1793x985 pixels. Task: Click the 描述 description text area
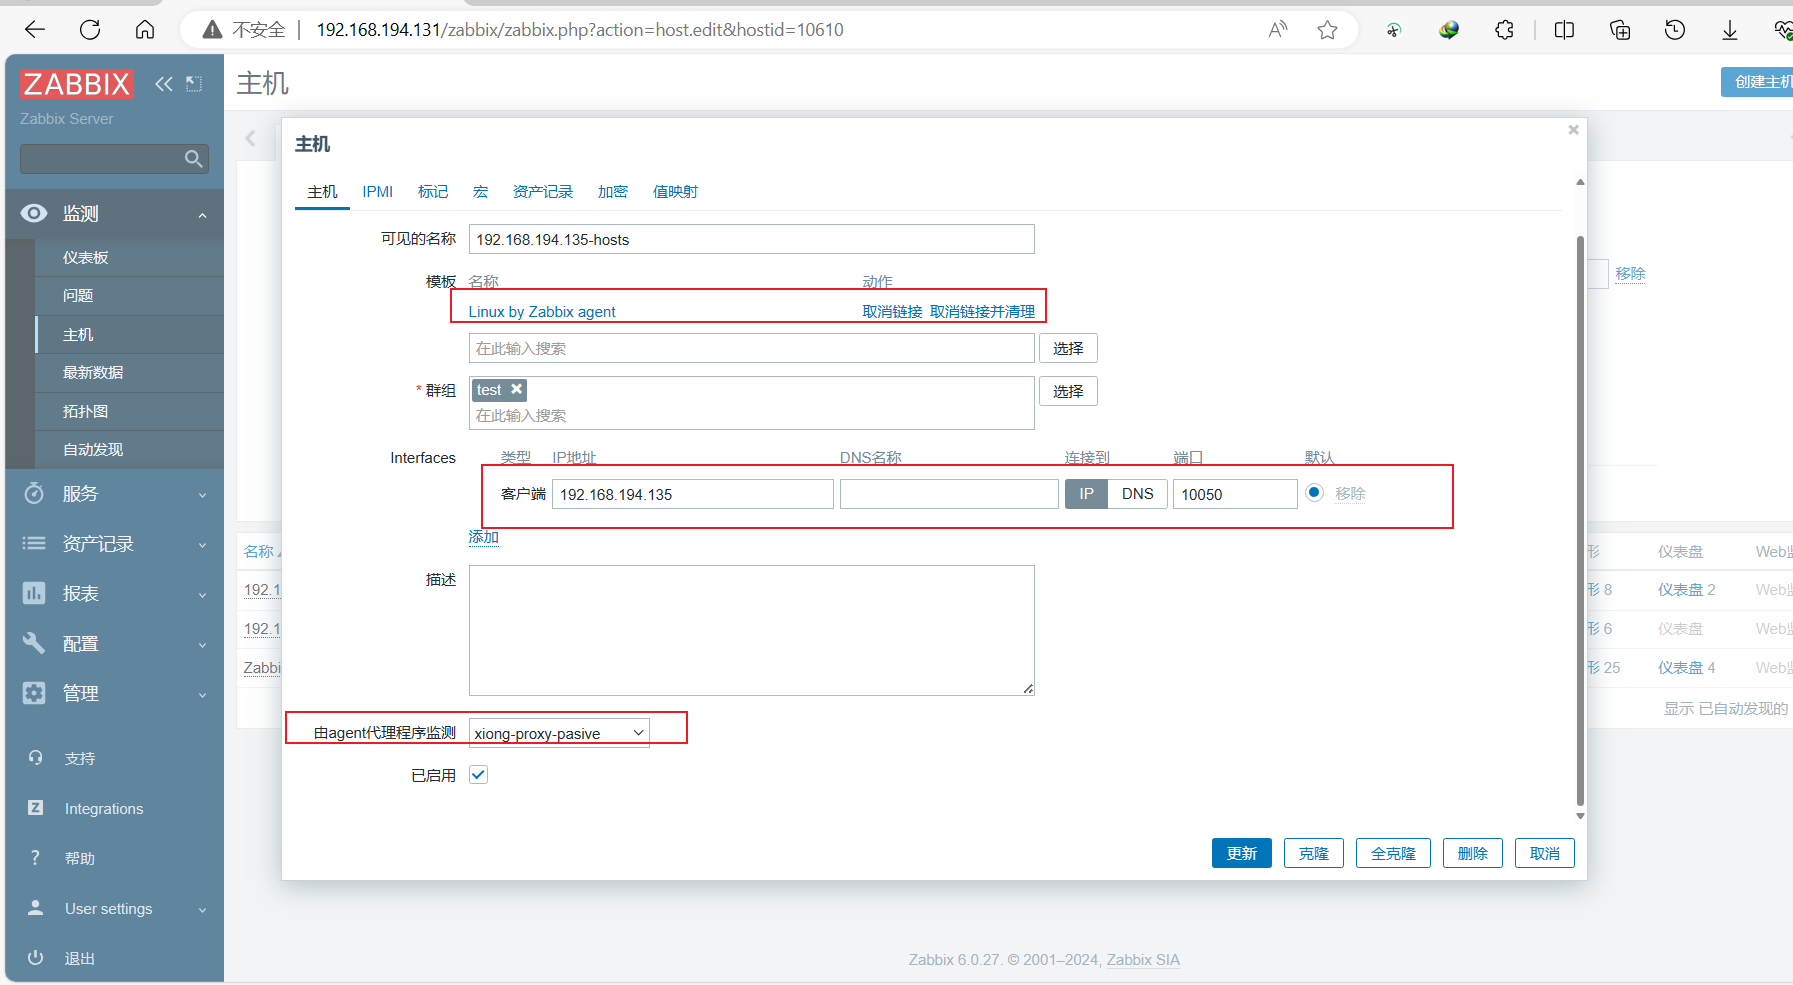point(751,630)
